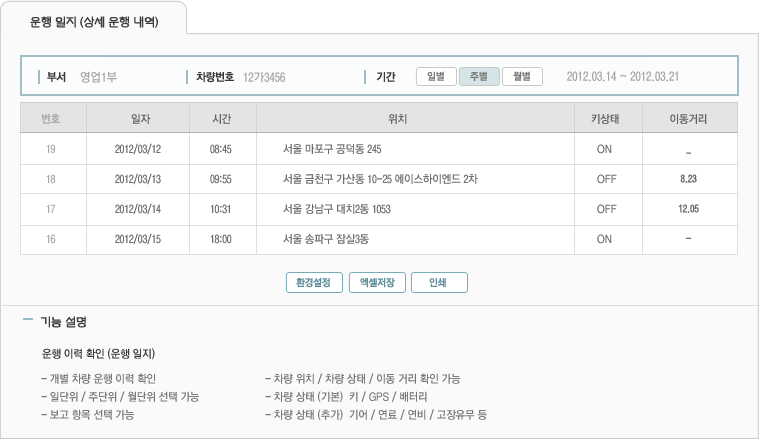The image size is (760, 439).
Task: Click the time 10:31
Action: click(x=221, y=209)
